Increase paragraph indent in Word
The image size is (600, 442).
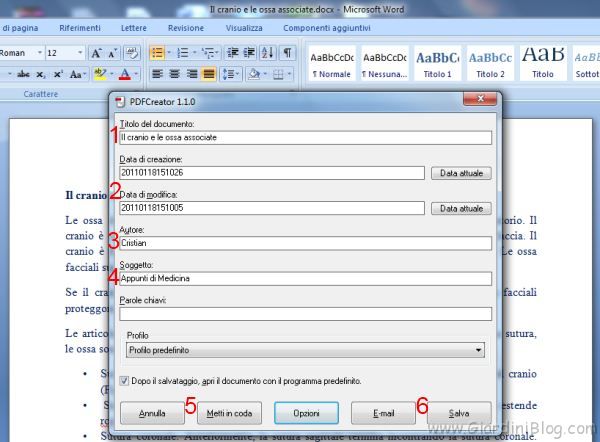[x=249, y=53]
